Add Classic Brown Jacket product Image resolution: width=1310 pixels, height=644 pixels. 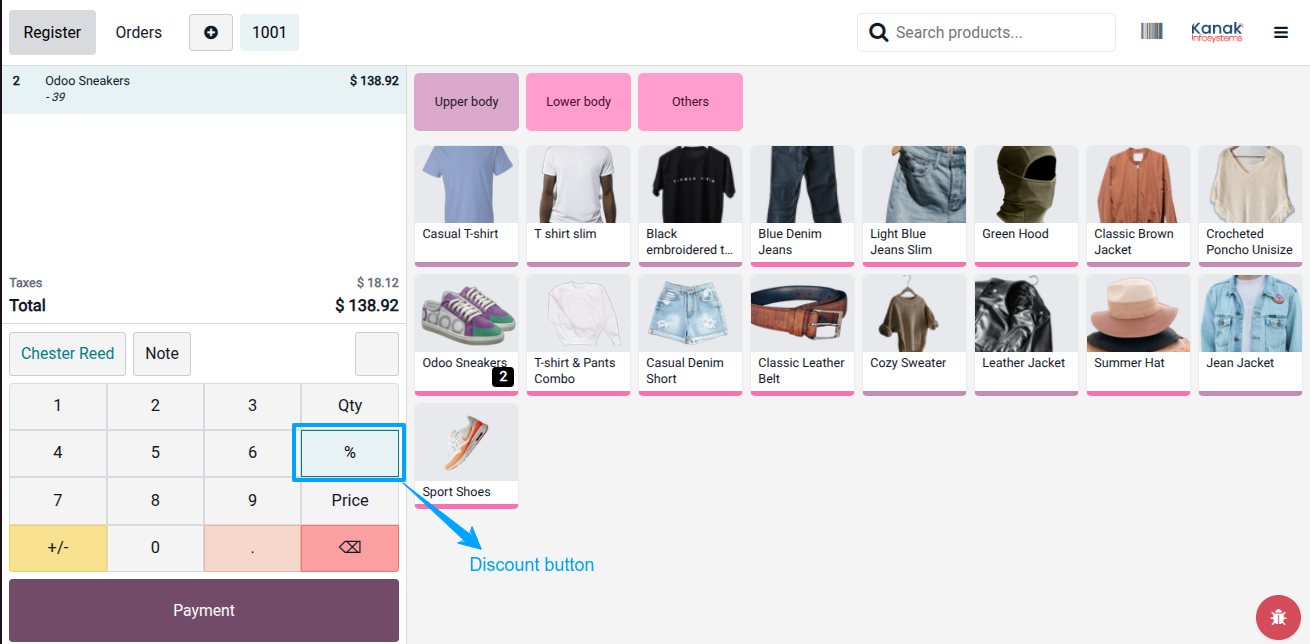pos(1138,206)
